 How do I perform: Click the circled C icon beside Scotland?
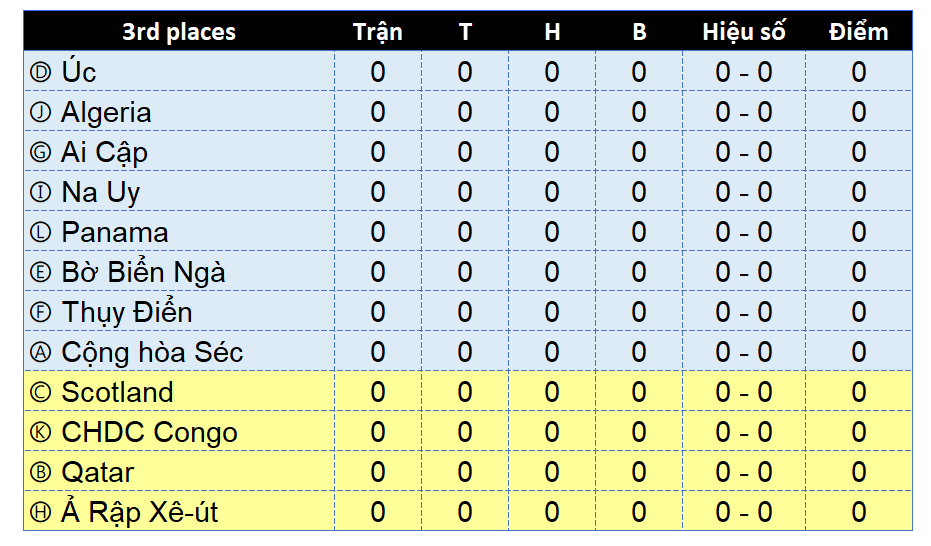click(x=40, y=392)
